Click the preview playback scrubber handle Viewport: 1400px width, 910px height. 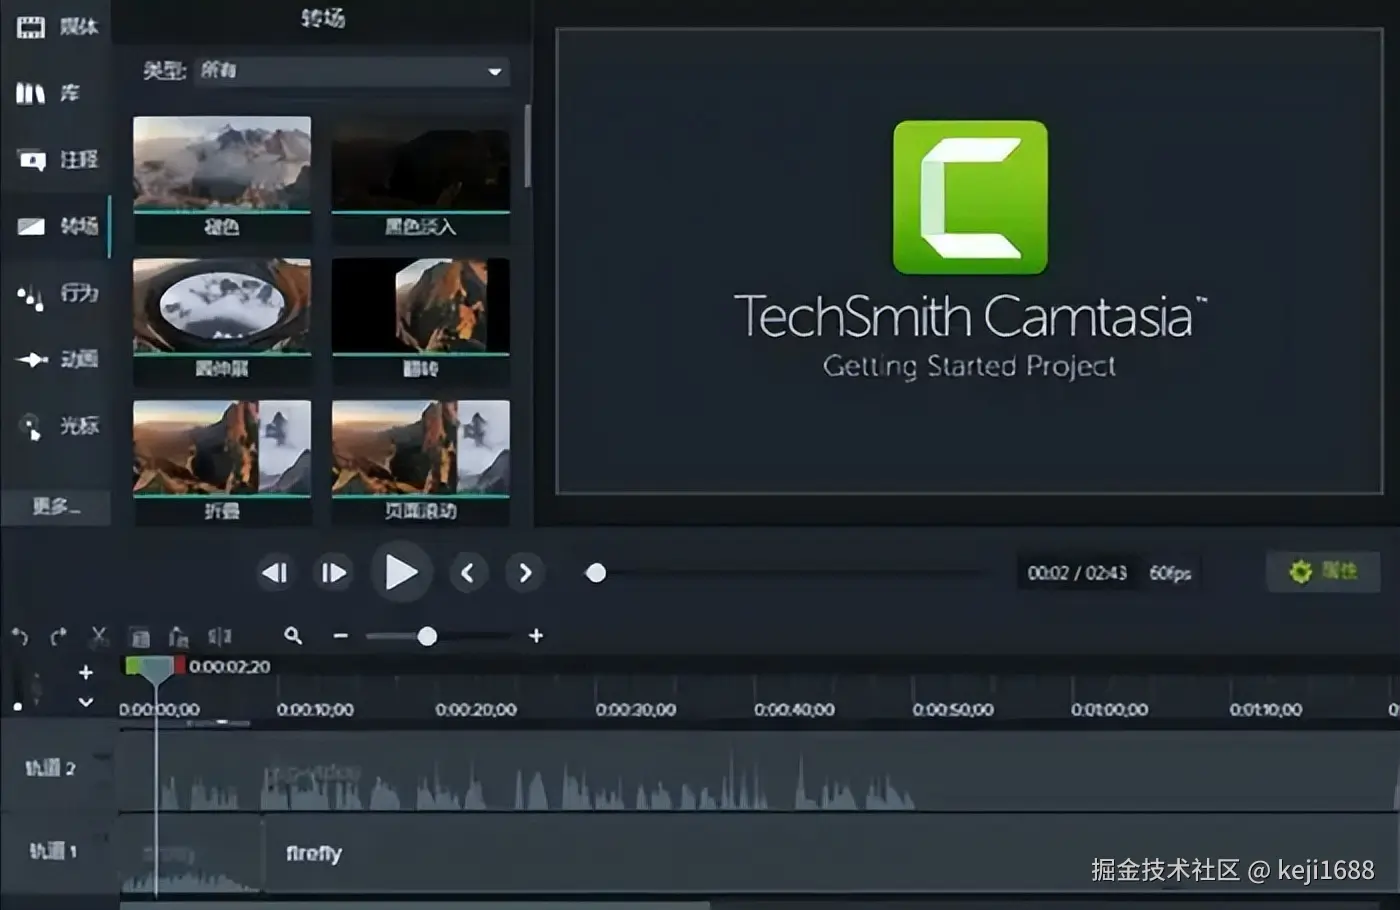coord(596,573)
